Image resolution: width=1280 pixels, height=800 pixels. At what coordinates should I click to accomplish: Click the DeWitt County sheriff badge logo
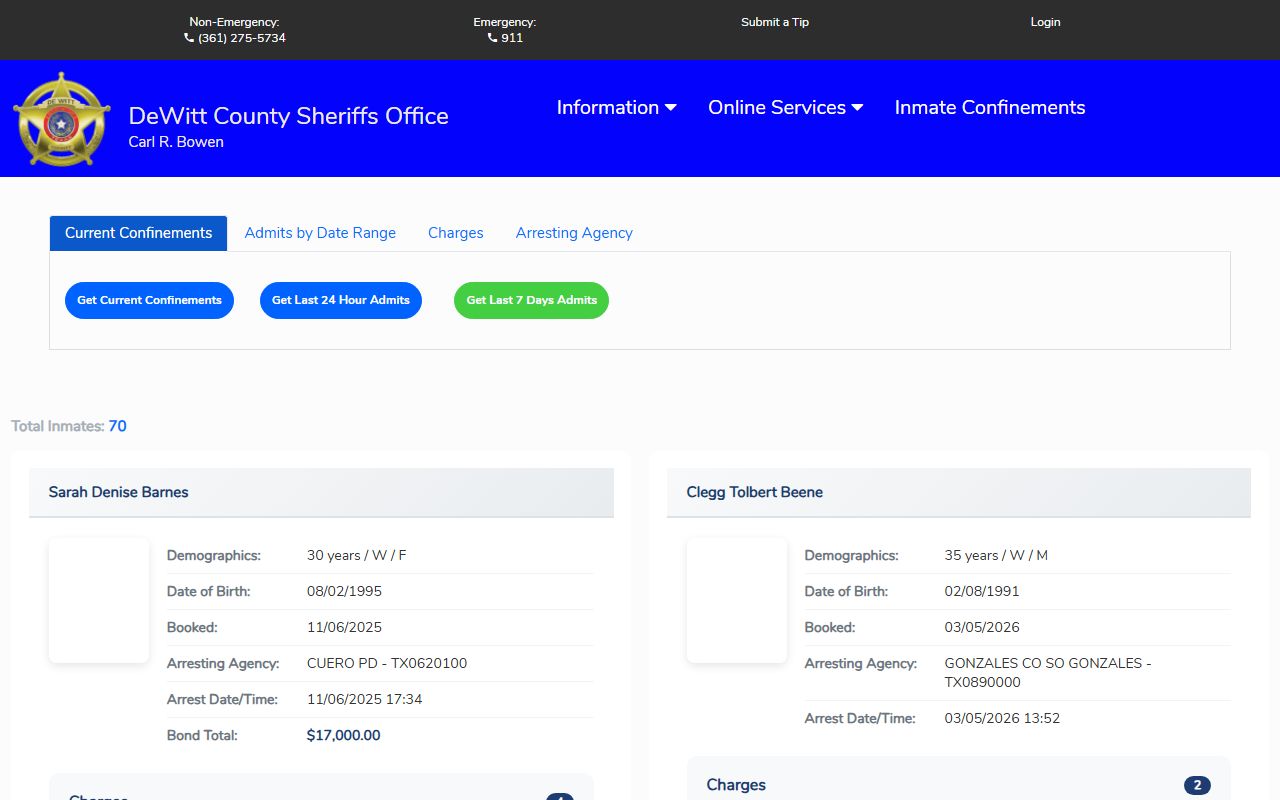[x=62, y=119]
